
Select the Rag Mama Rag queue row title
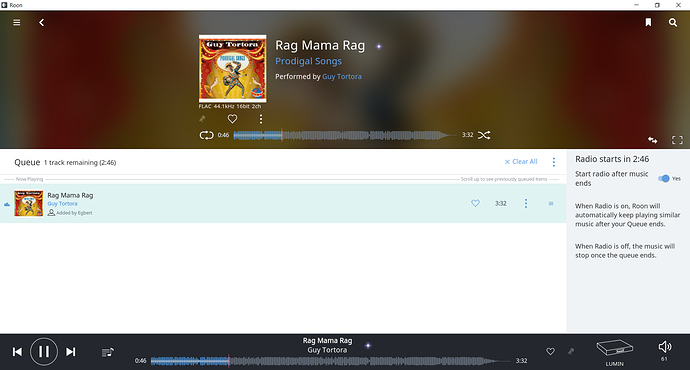coord(70,195)
